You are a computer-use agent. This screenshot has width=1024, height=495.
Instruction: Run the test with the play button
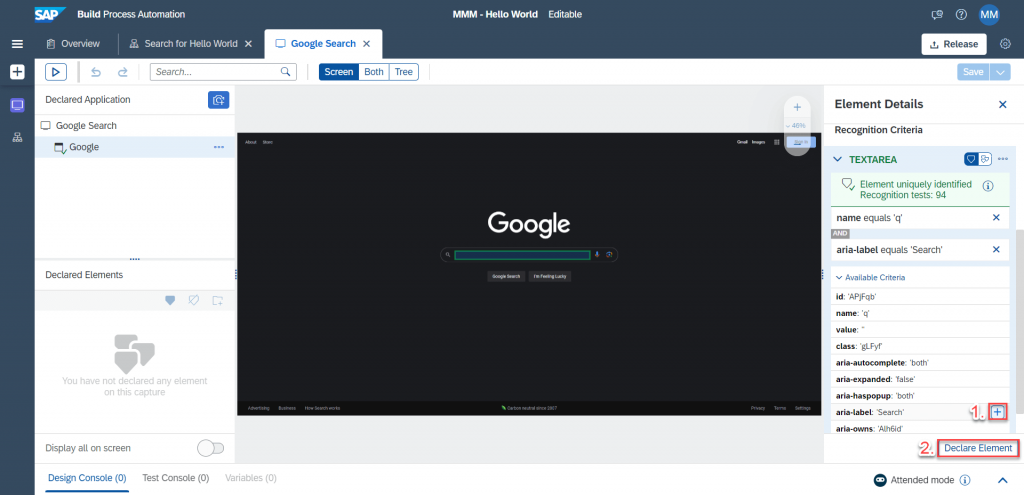pyautogui.click(x=56, y=72)
